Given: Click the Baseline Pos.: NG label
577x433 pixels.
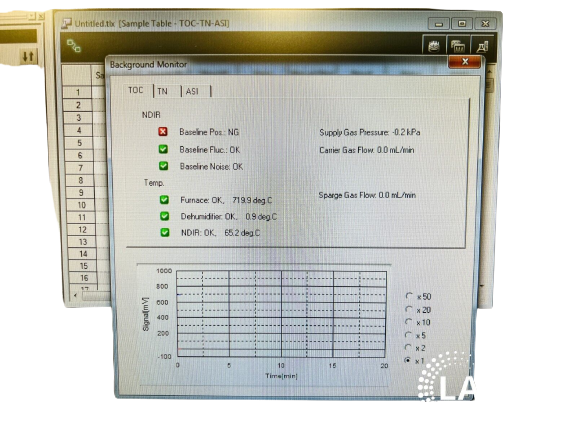Looking at the screenshot, I should [209, 132].
